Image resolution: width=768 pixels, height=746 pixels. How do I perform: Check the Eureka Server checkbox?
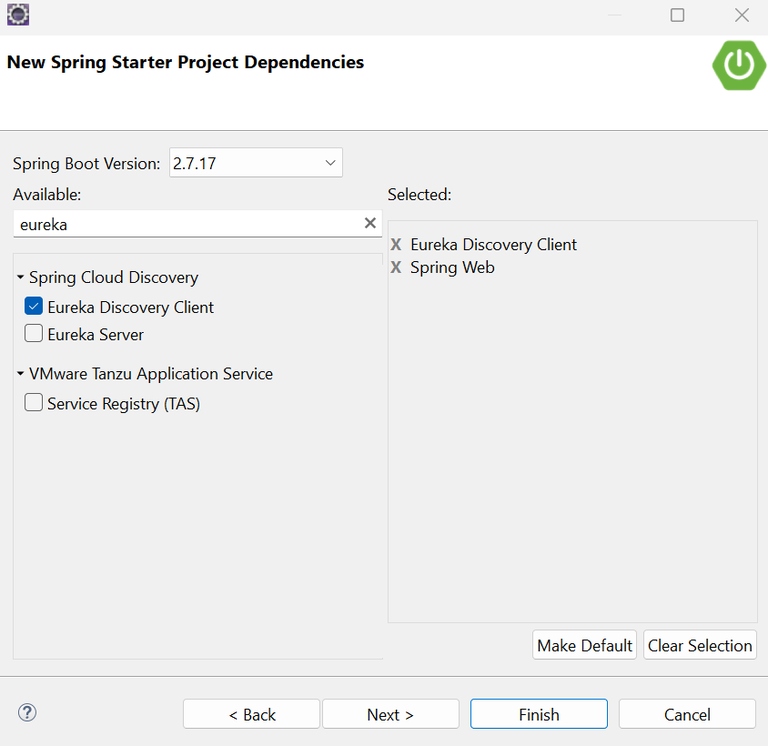pyautogui.click(x=33, y=334)
